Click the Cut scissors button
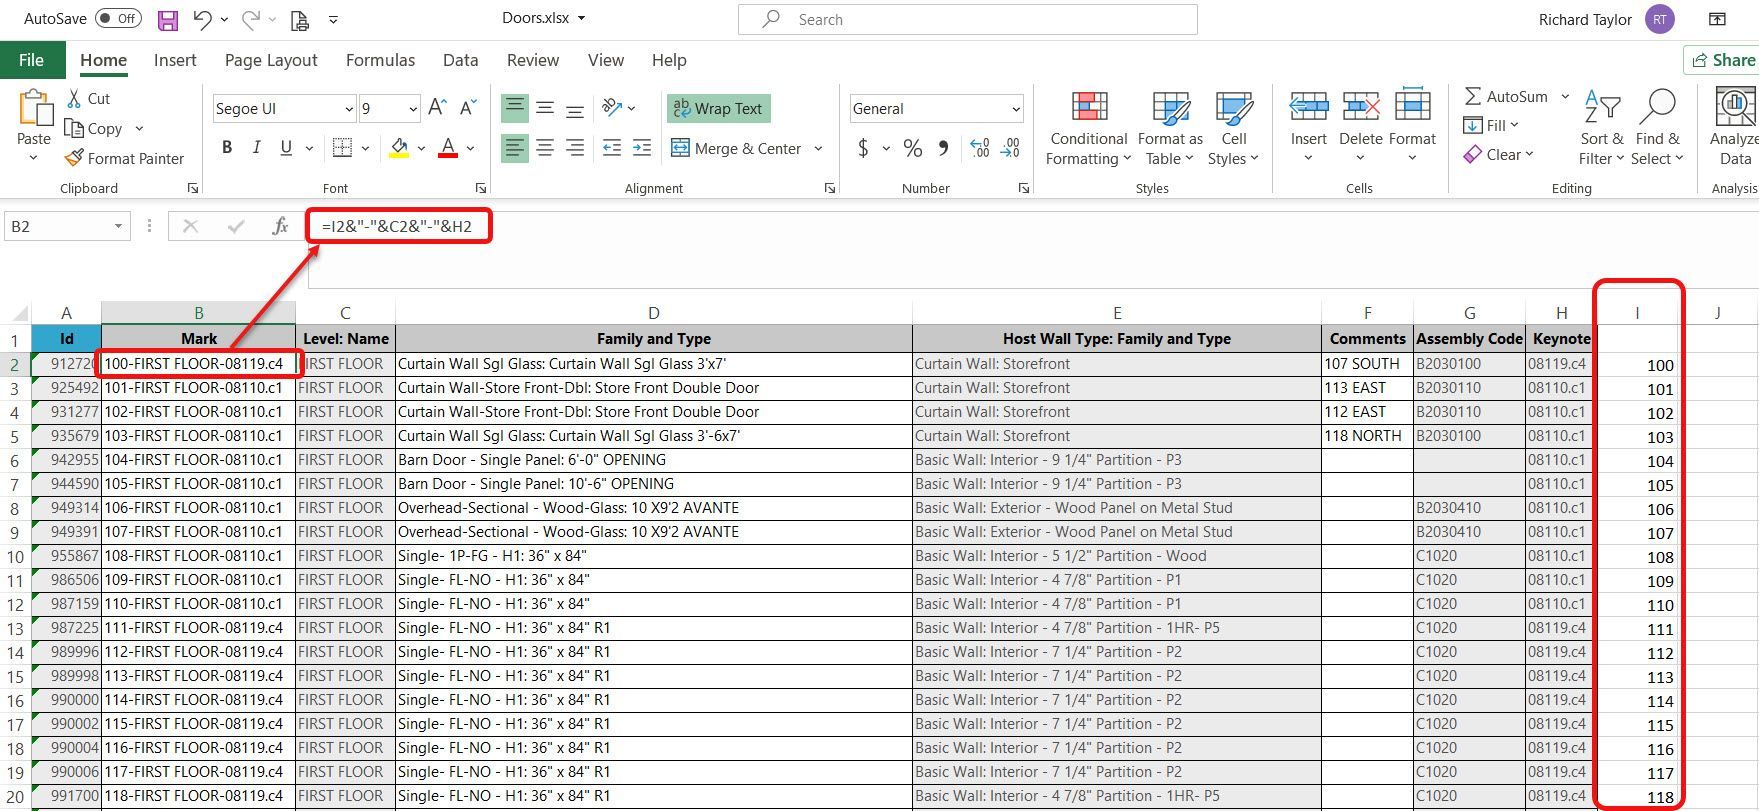Viewport: 1759px width, 811px height. [x=88, y=98]
